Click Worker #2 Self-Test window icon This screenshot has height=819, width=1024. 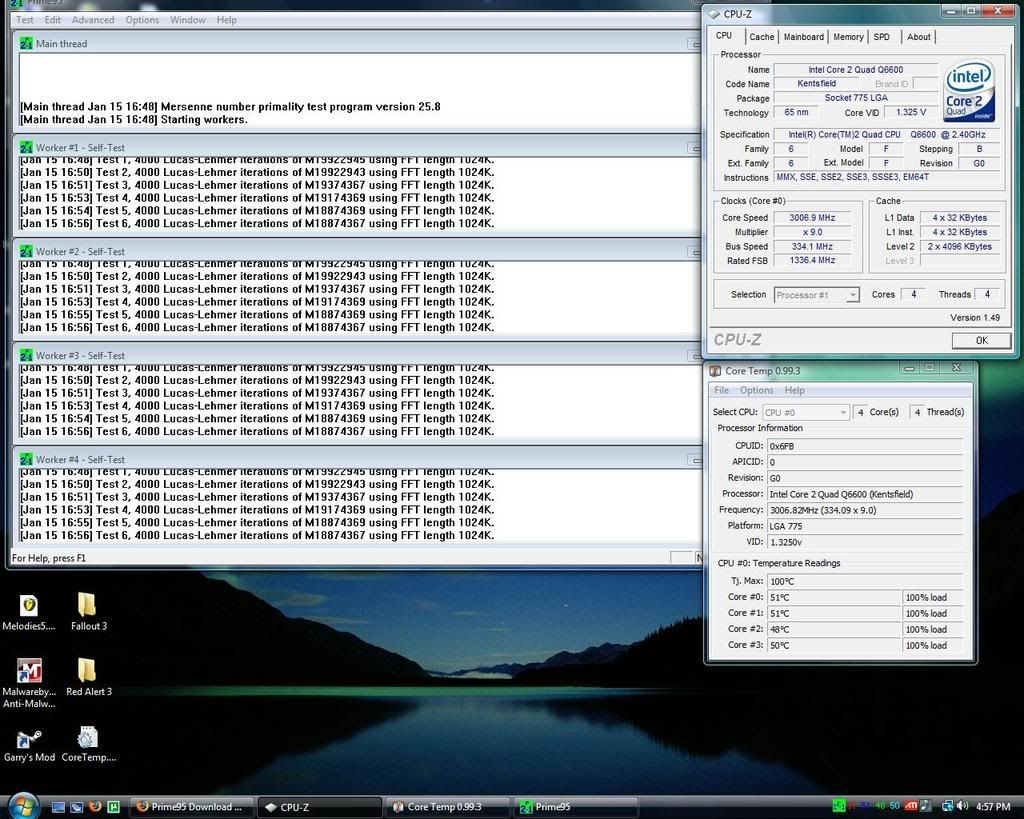(x=25, y=251)
